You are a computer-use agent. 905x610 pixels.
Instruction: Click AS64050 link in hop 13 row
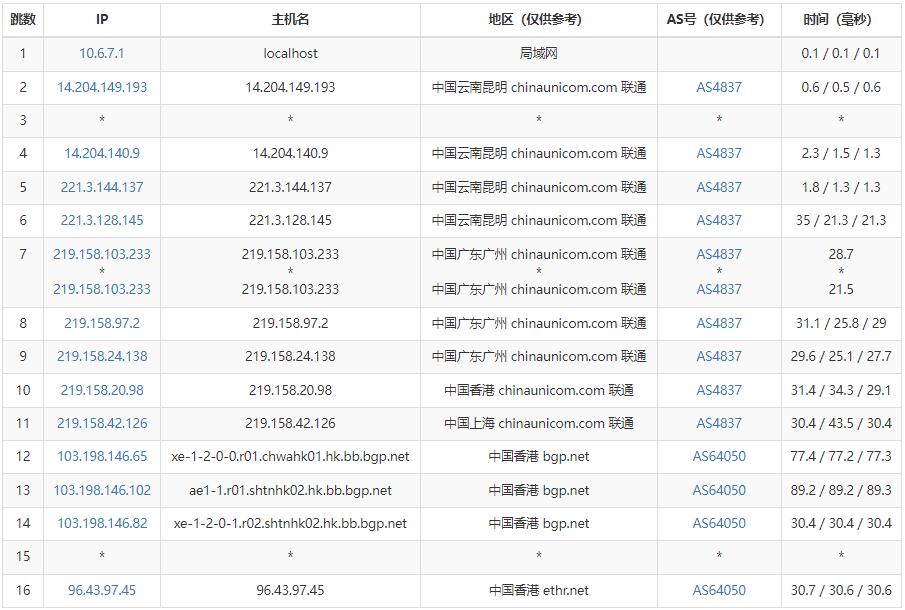[x=719, y=490]
